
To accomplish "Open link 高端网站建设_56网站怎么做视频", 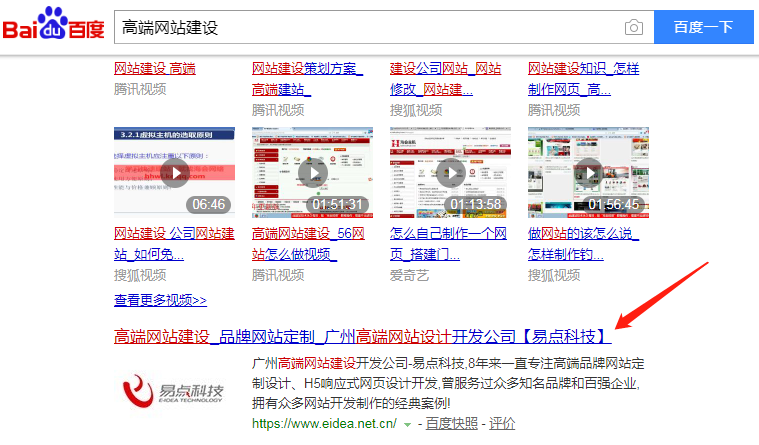I will pos(308,244).
